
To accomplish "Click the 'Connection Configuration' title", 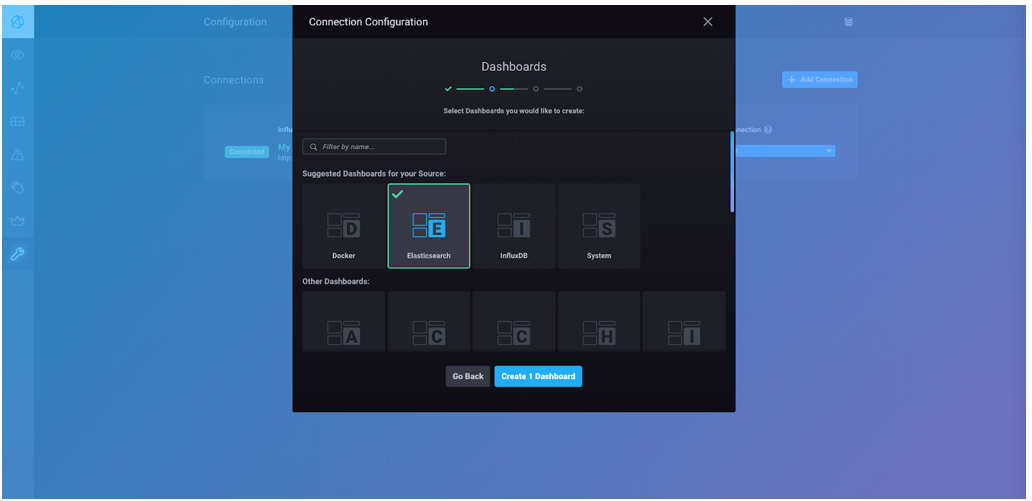I will [x=369, y=22].
